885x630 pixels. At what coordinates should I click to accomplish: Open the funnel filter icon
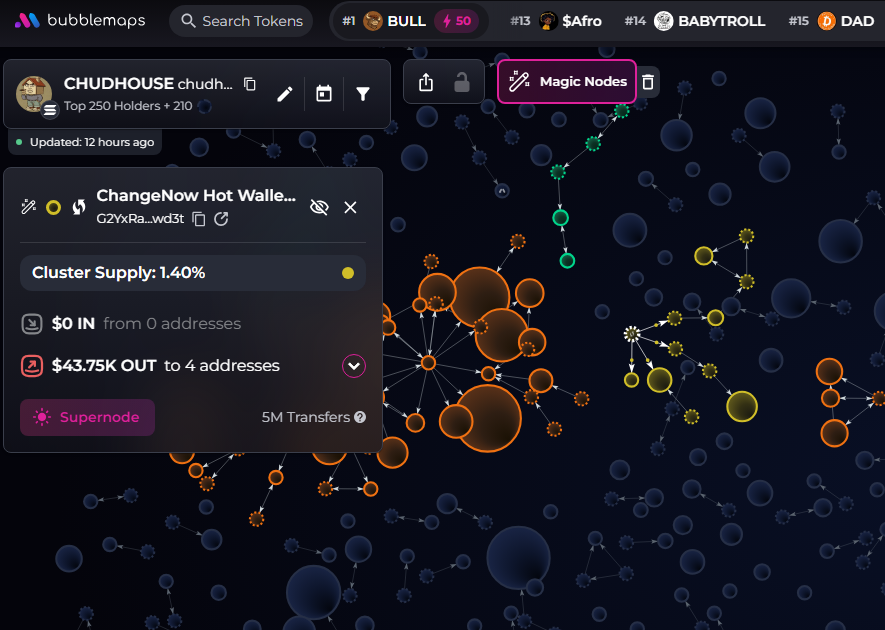coord(363,94)
